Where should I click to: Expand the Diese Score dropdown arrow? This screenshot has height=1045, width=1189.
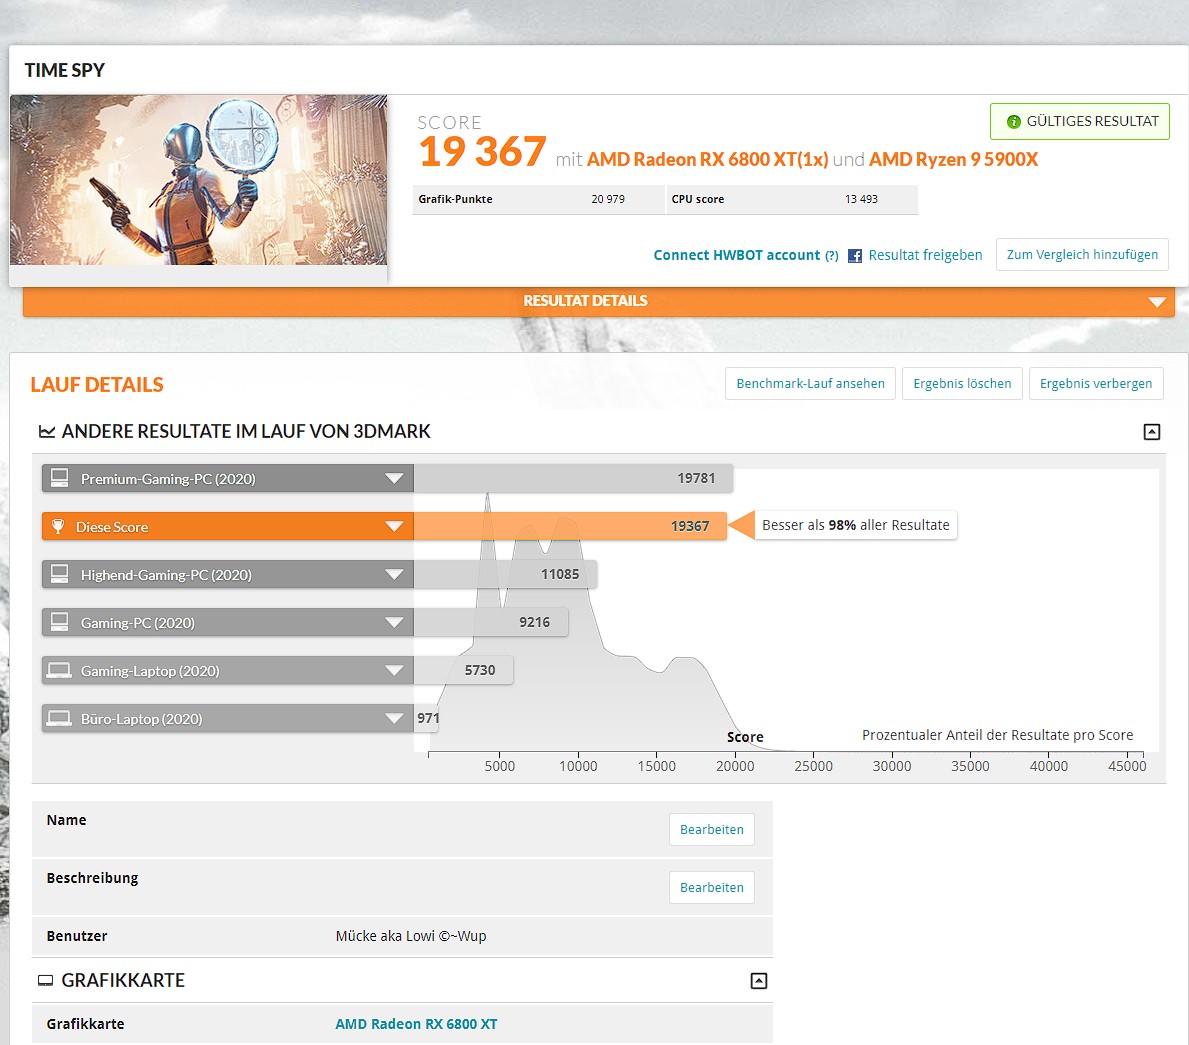tap(394, 526)
